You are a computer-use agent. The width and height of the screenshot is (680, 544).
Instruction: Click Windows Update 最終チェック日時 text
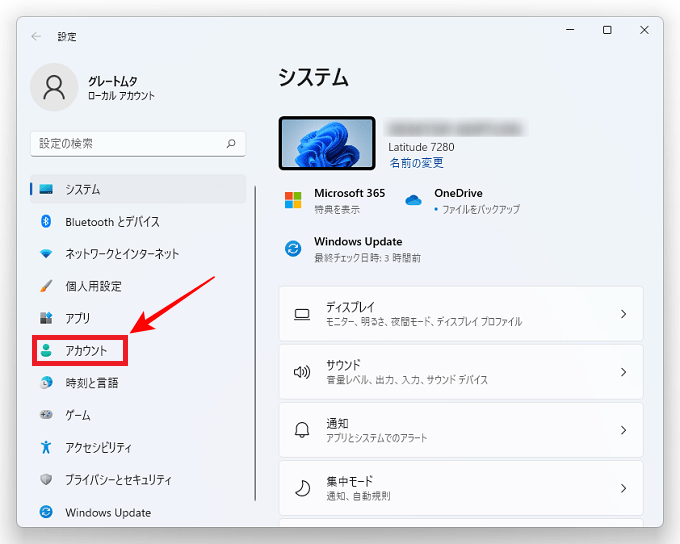[x=367, y=258]
